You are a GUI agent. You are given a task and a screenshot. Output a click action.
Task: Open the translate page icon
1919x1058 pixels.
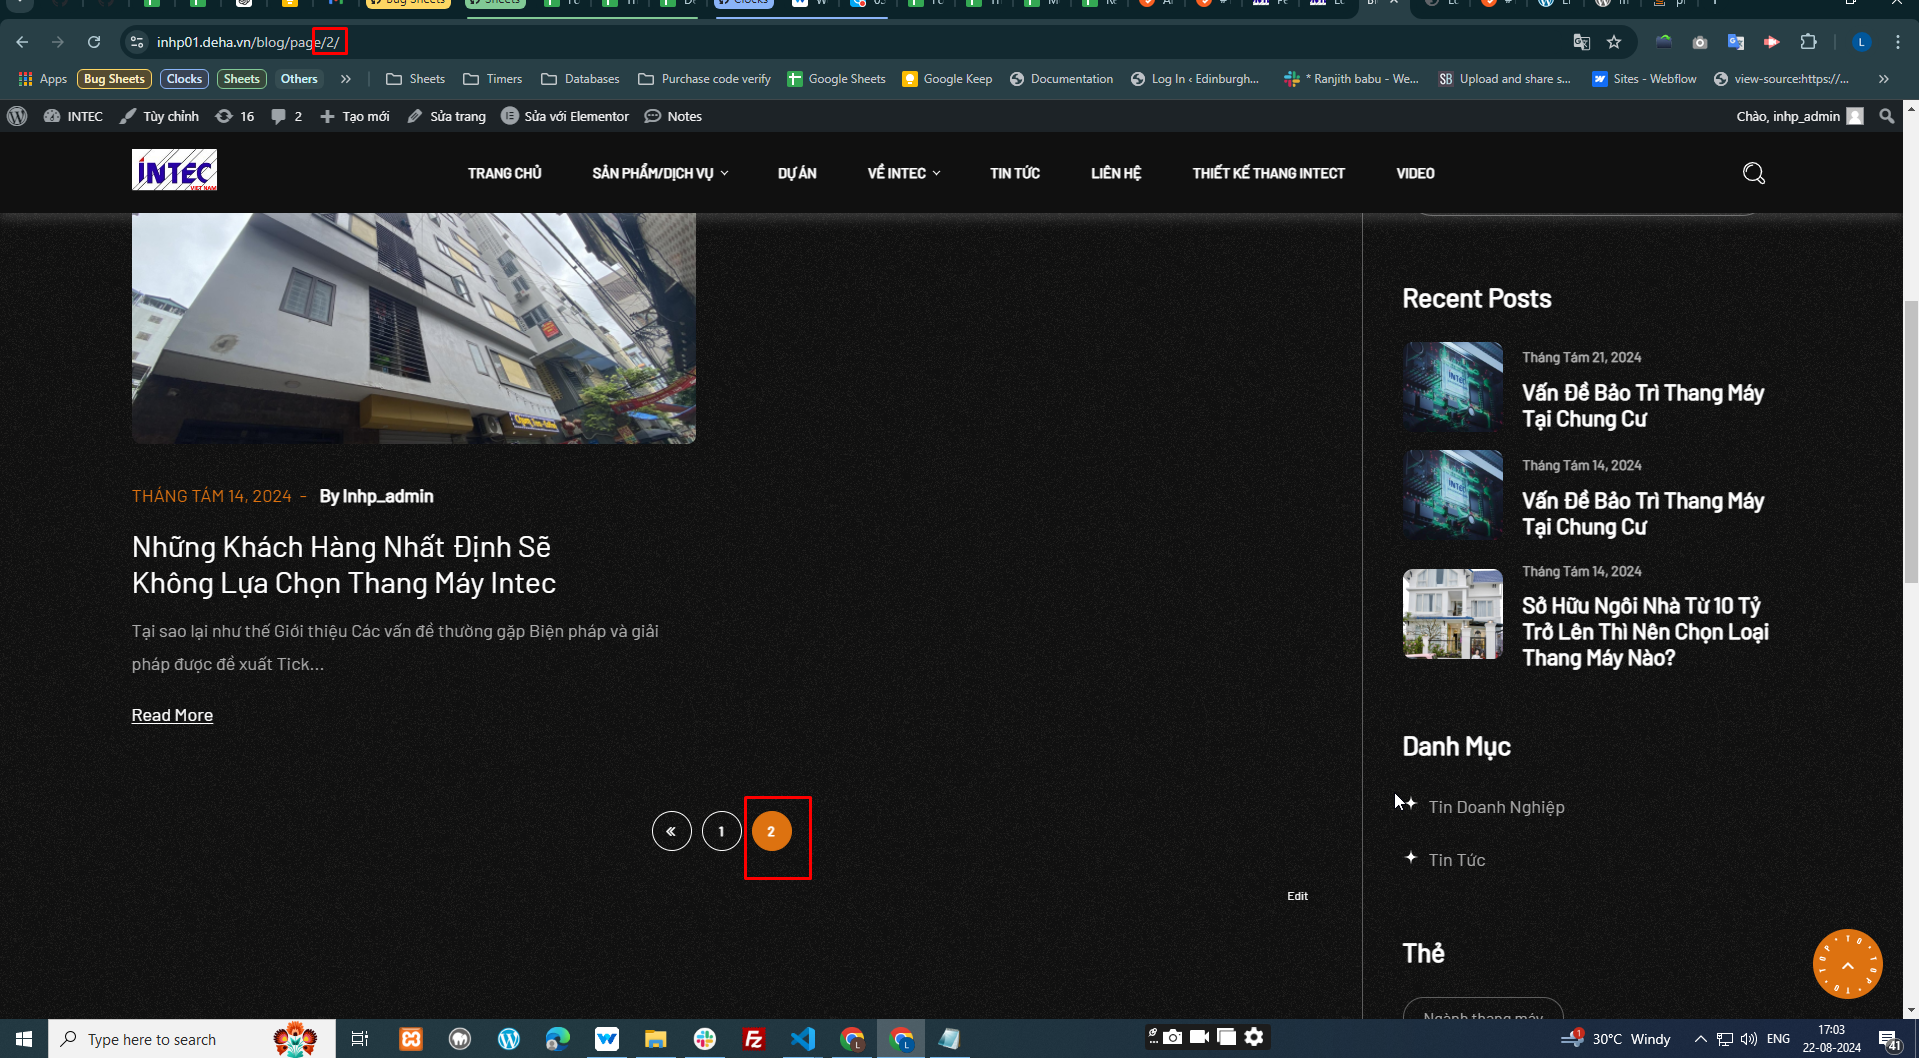point(1581,42)
